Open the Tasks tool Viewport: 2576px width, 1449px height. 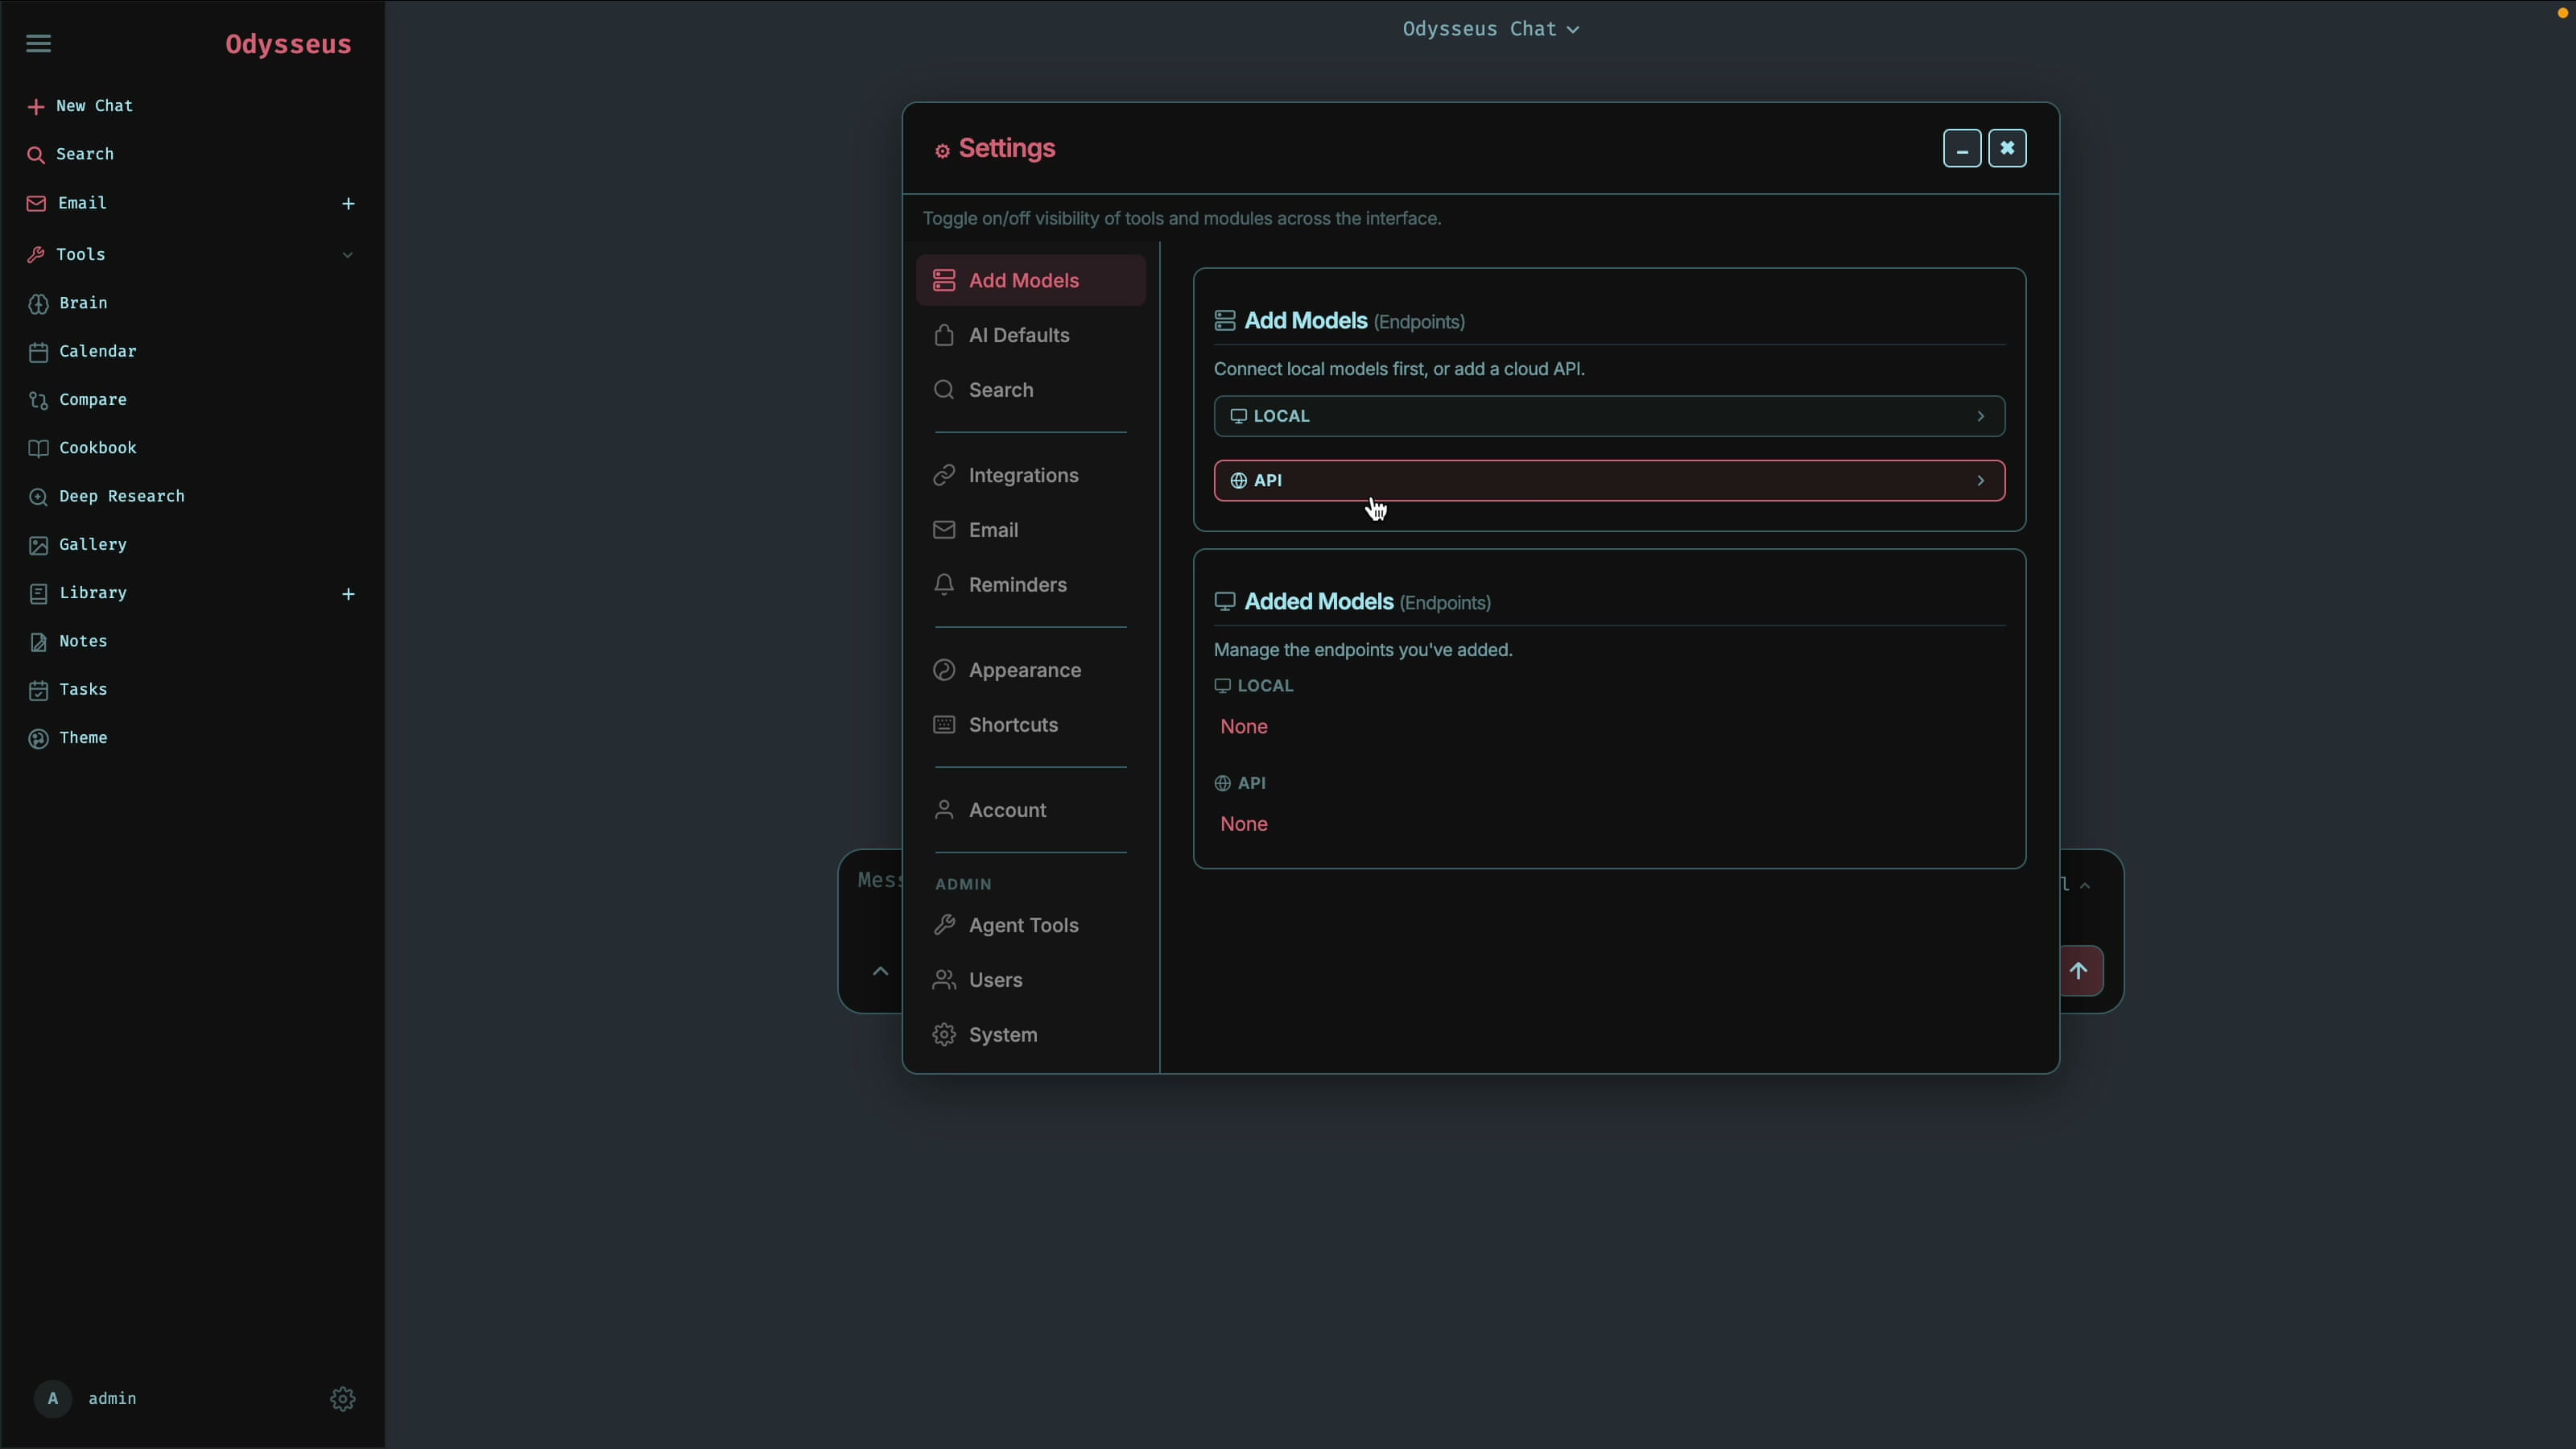point(68,690)
